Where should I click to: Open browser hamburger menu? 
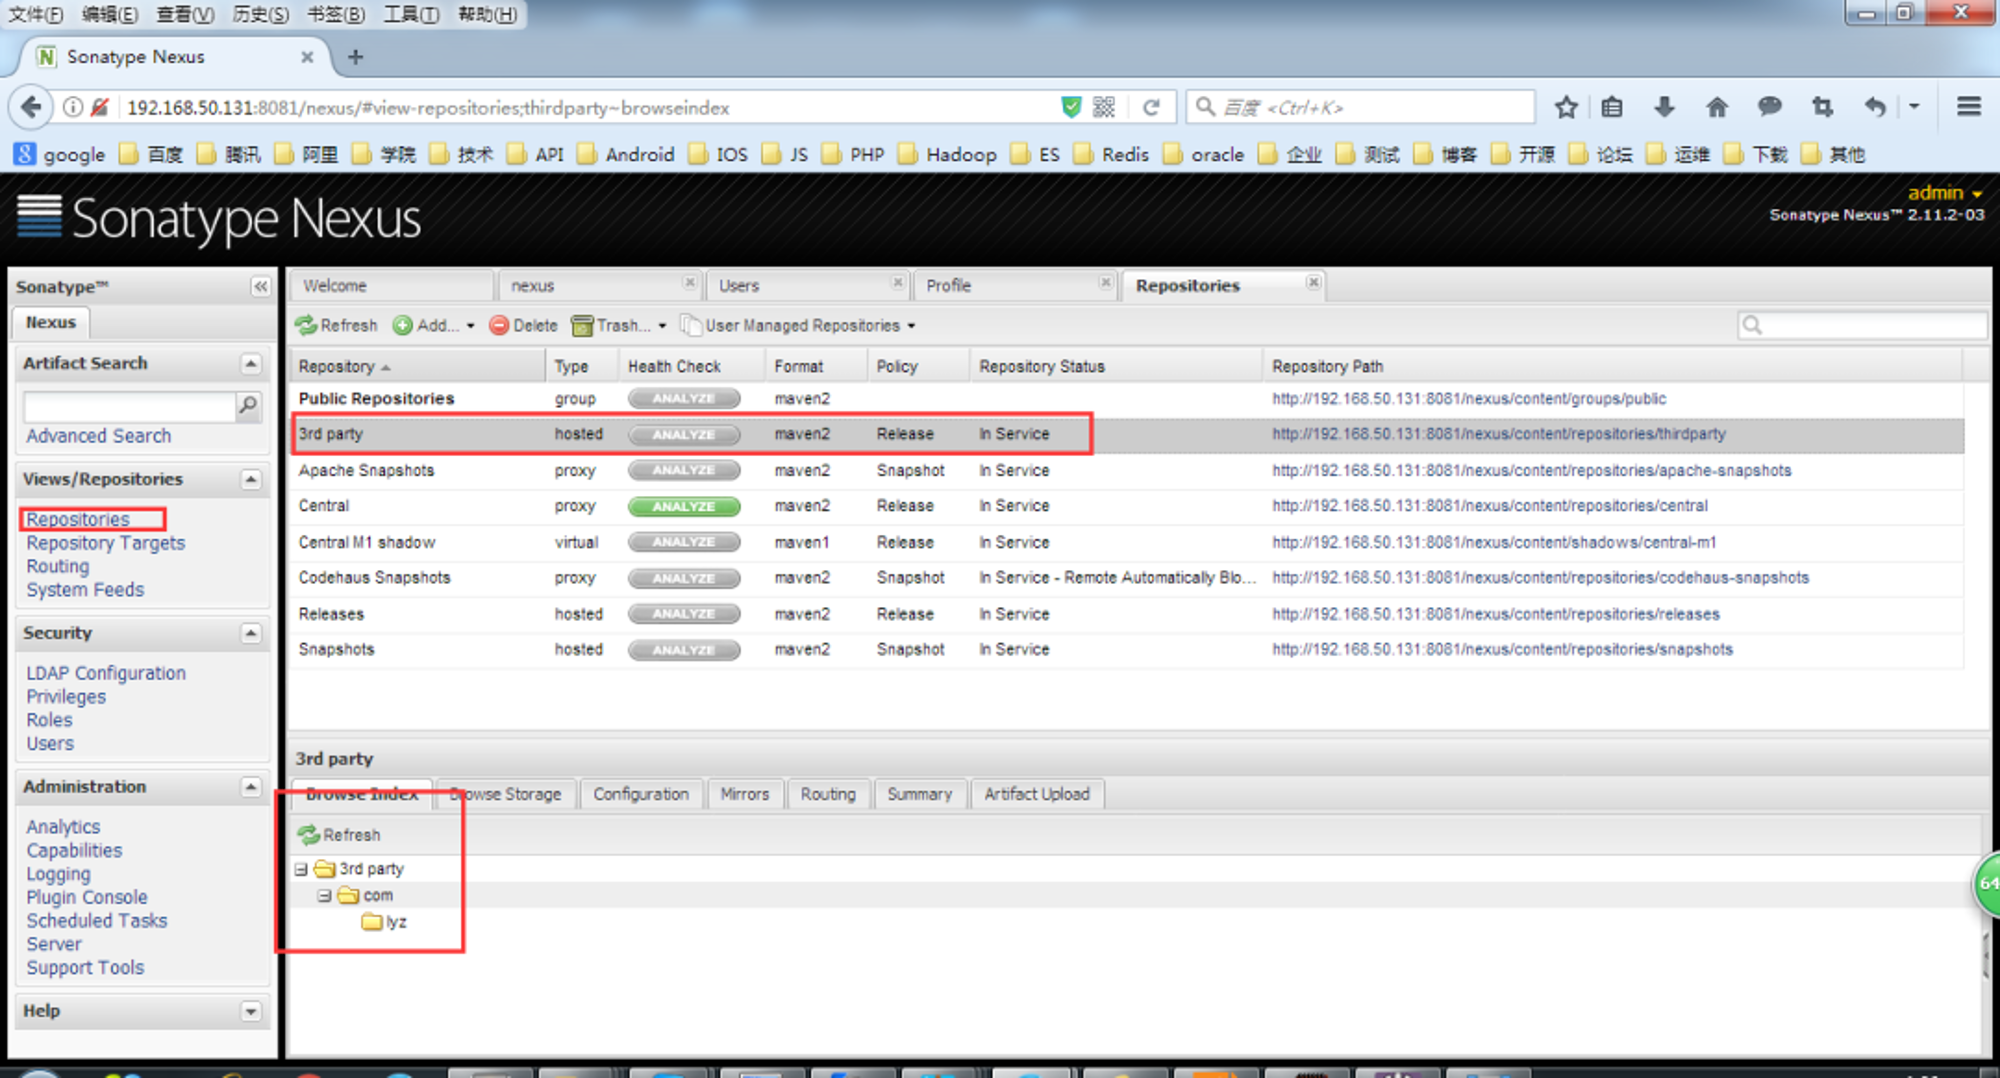(x=1969, y=106)
